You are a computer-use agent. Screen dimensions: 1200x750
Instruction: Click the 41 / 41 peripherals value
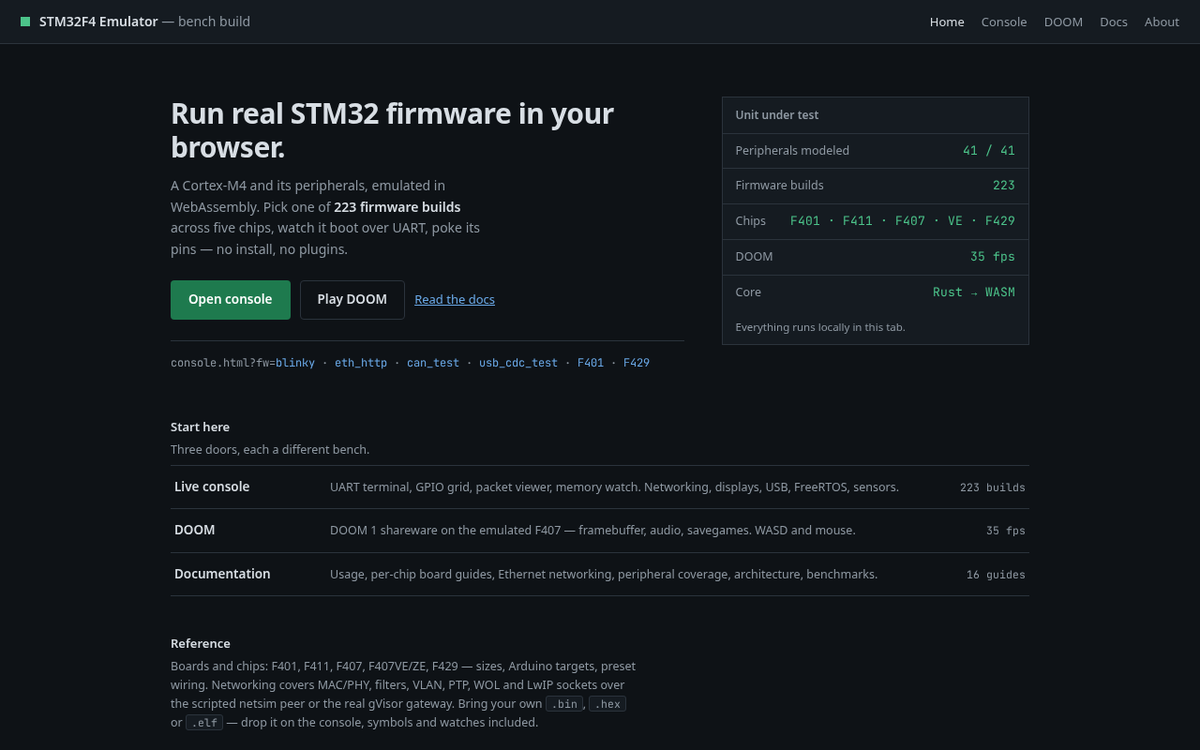[988, 150]
